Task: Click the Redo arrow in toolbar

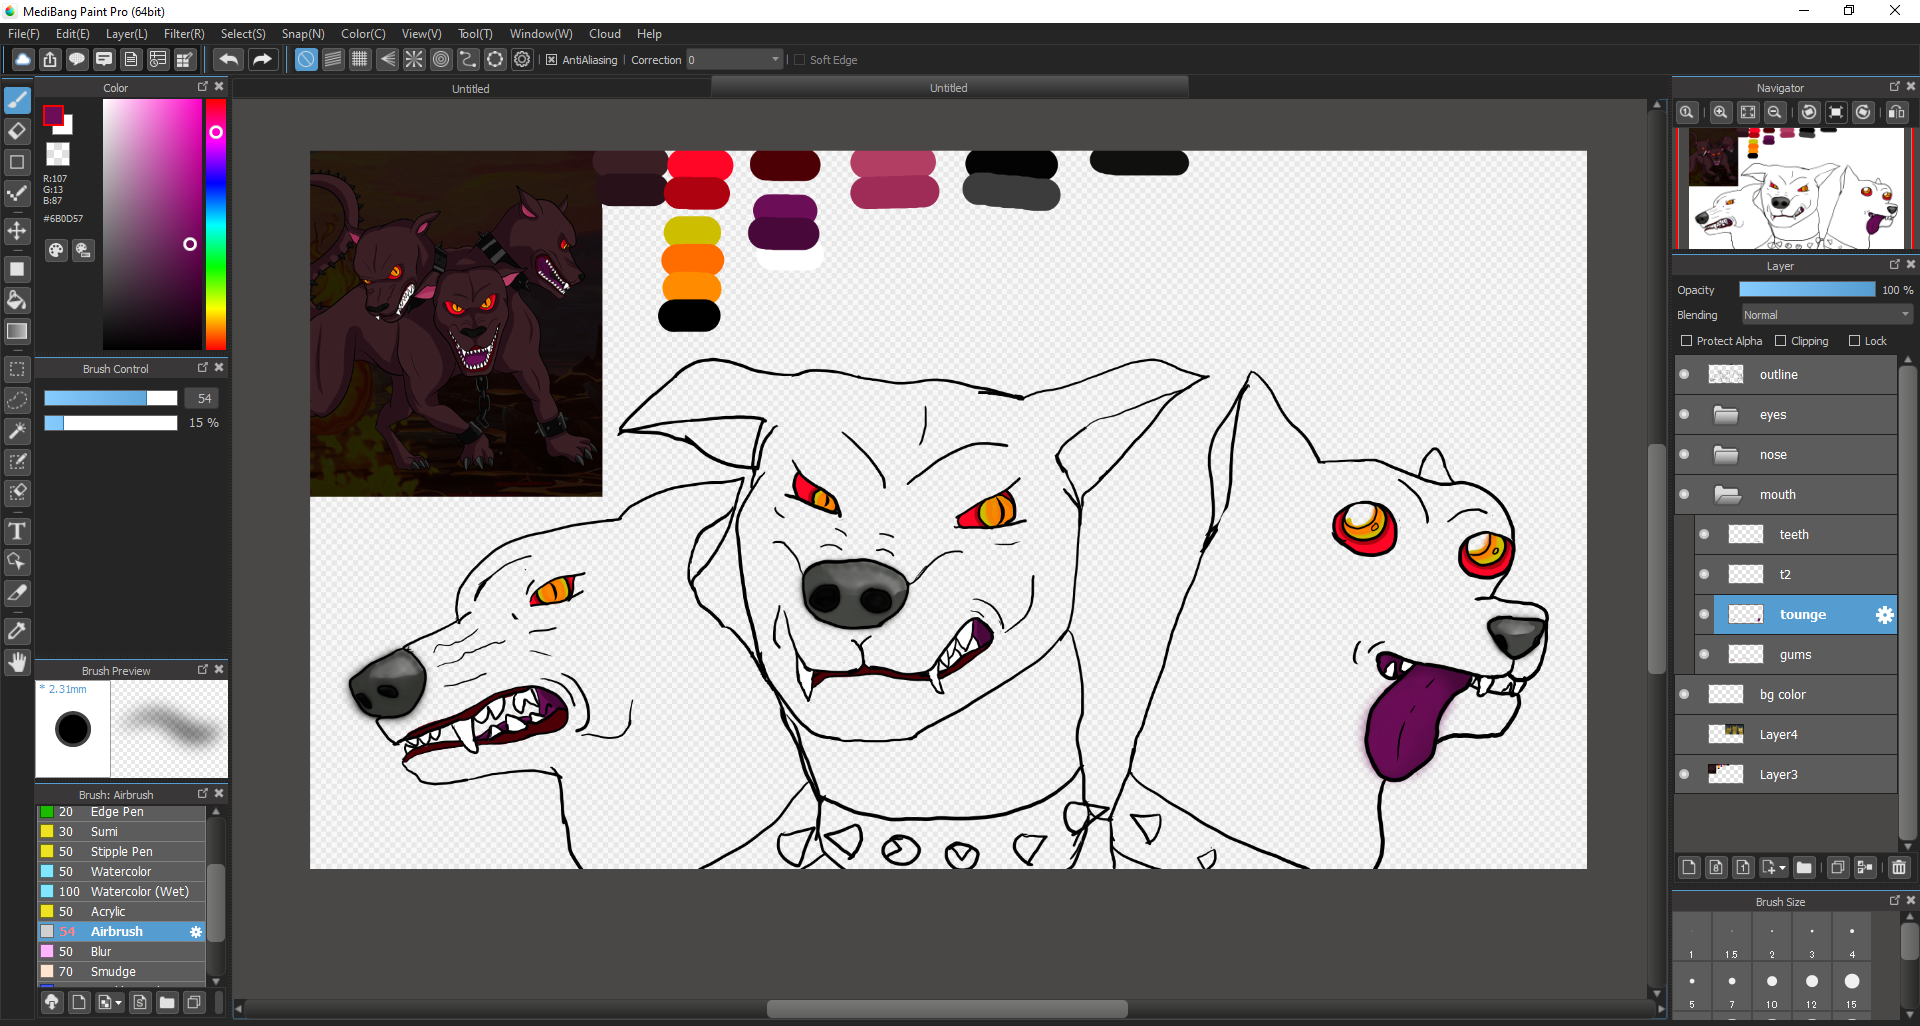Action: pyautogui.click(x=262, y=60)
